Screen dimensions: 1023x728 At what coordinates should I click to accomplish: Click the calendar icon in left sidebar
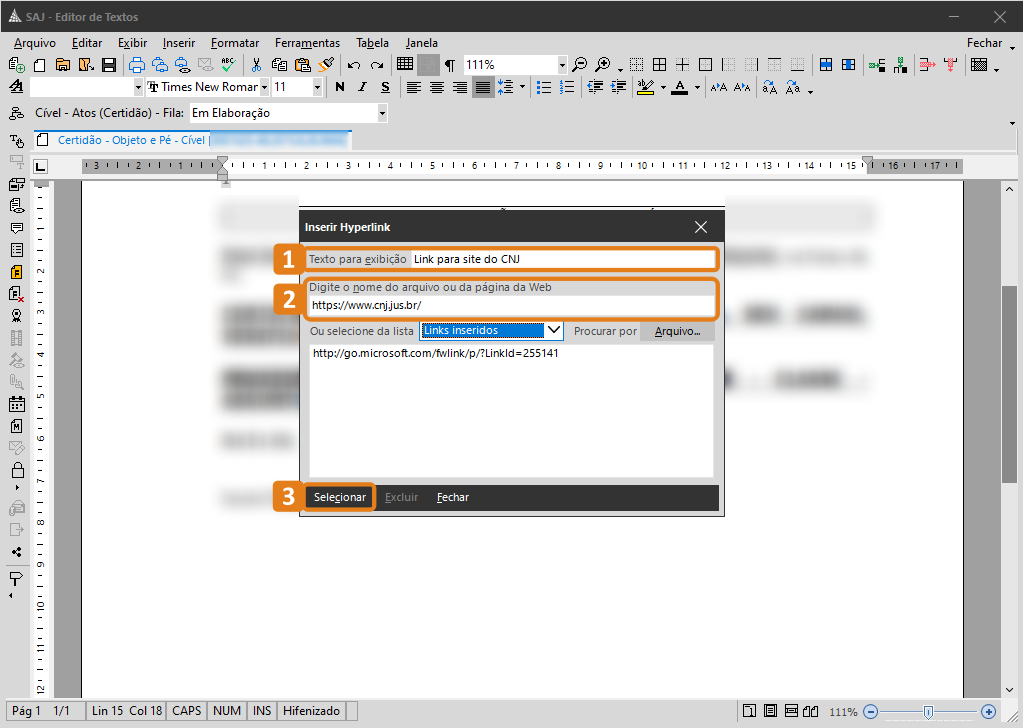tap(16, 404)
